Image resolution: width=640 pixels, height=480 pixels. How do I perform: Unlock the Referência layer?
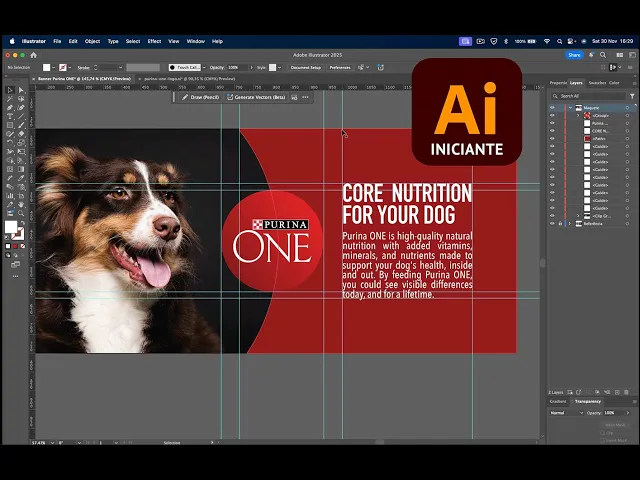[560, 224]
